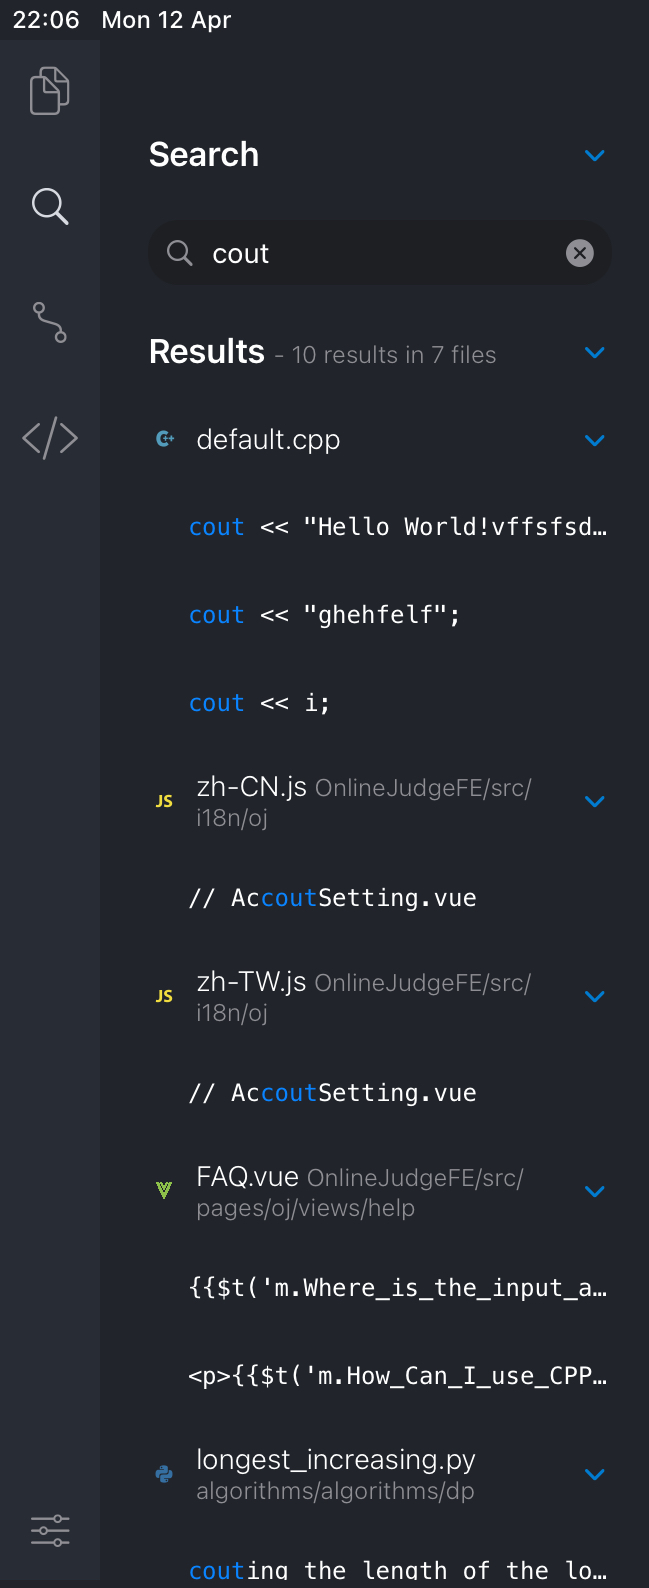Select the Search sidebar icon
Screen dimensions: 649x1588
tap(49, 207)
